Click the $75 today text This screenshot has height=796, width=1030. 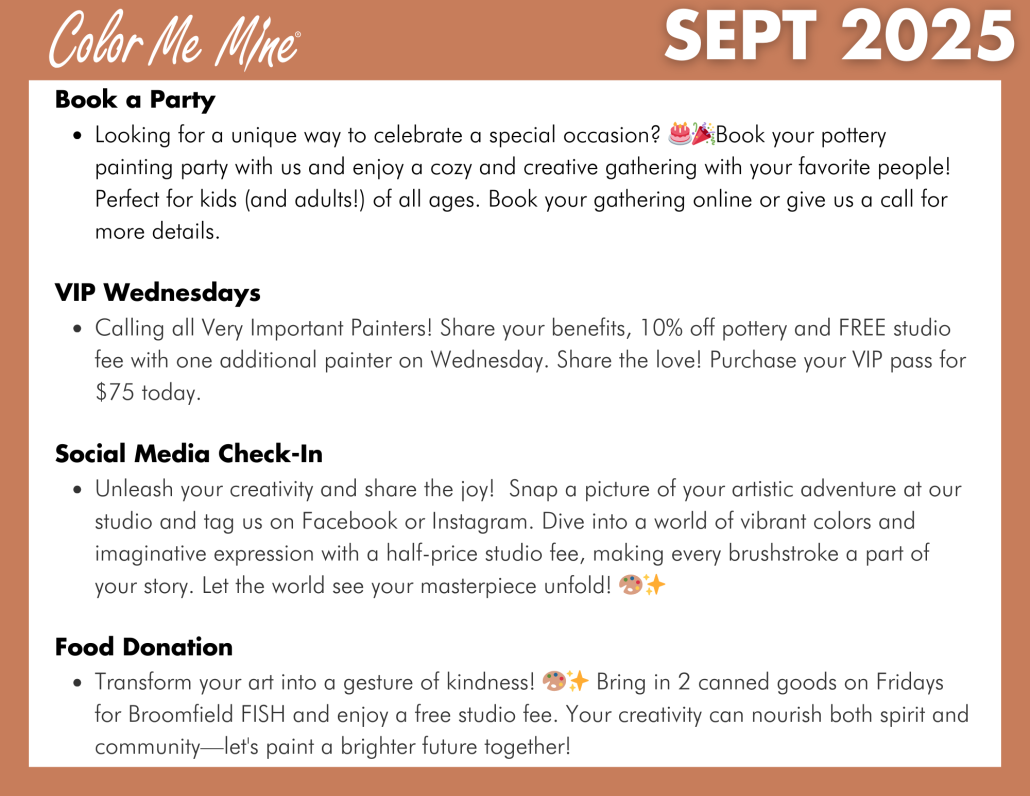point(148,392)
